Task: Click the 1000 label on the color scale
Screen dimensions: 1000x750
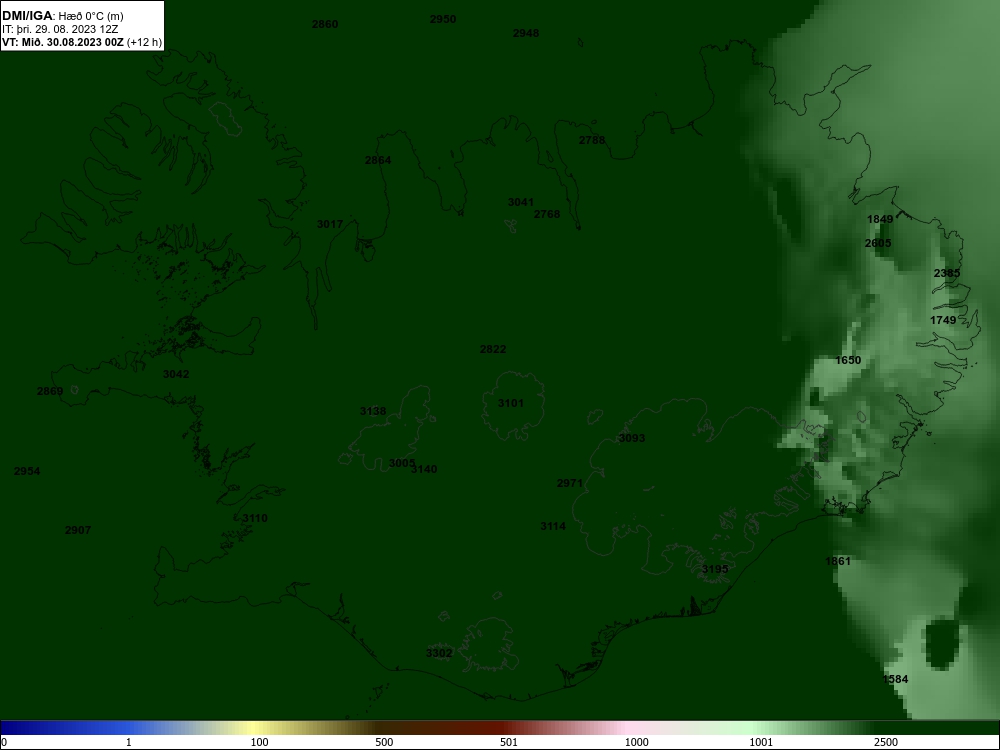Action: 636,742
